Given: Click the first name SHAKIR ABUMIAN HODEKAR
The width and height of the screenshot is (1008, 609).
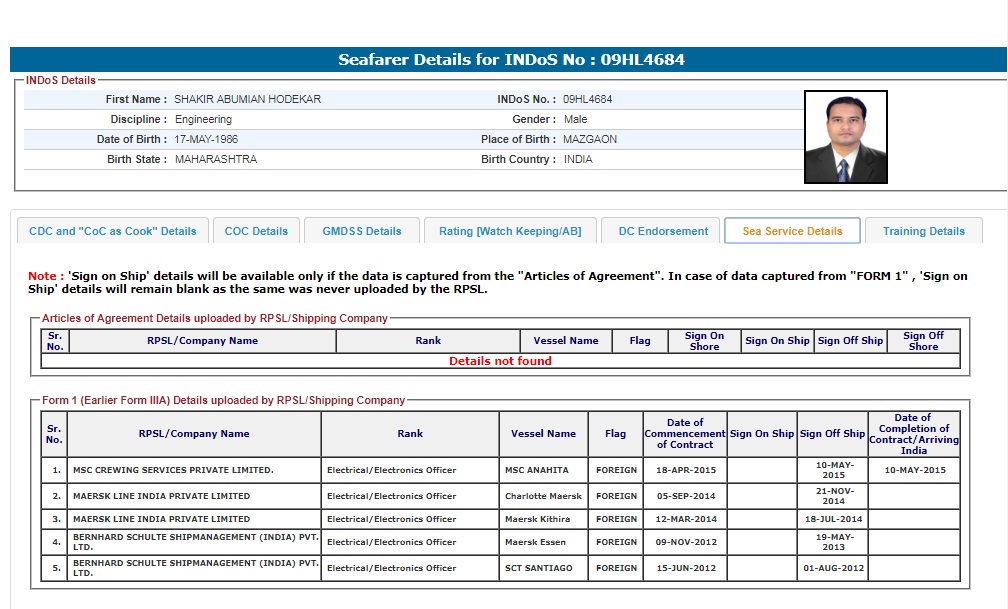Looking at the screenshot, I should 247,100.
